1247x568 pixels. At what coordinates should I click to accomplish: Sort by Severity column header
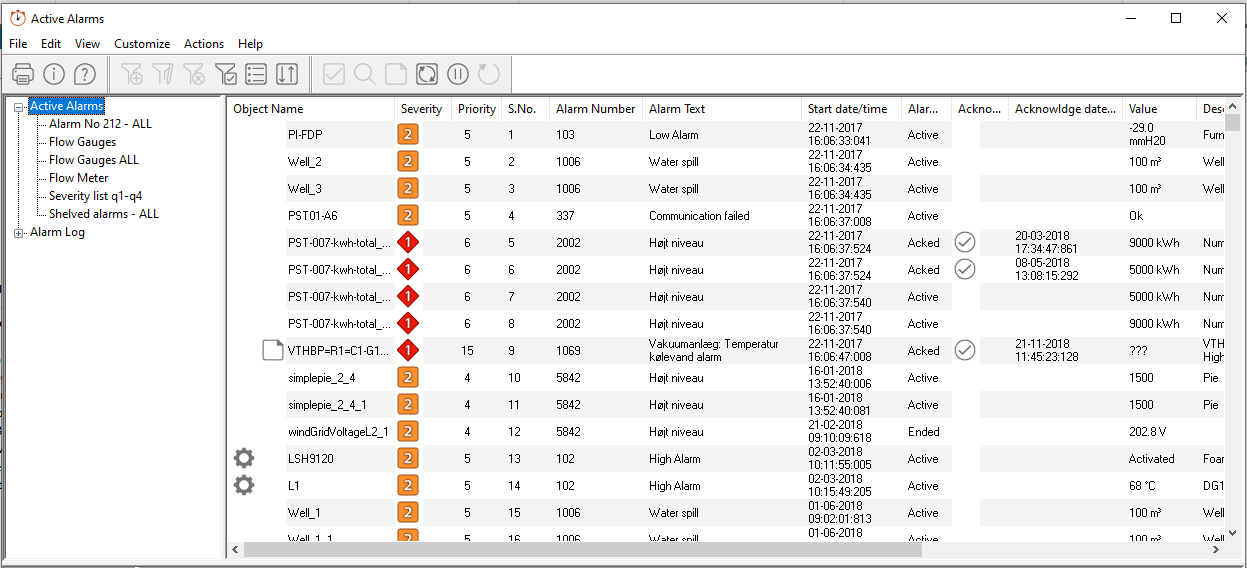click(421, 109)
